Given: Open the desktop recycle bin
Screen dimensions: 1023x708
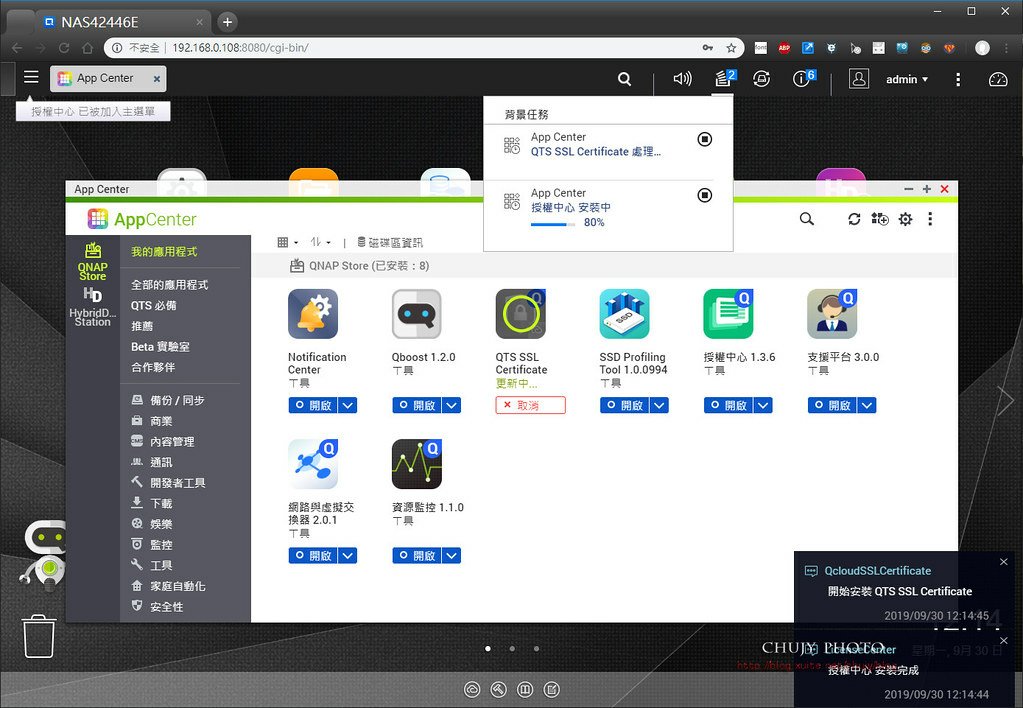Looking at the screenshot, I should click(39, 636).
